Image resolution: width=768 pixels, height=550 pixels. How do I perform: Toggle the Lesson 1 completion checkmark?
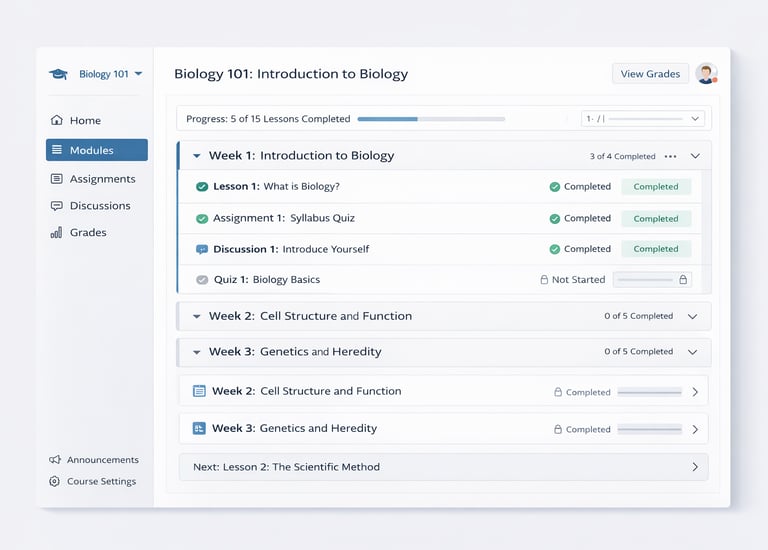click(202, 187)
